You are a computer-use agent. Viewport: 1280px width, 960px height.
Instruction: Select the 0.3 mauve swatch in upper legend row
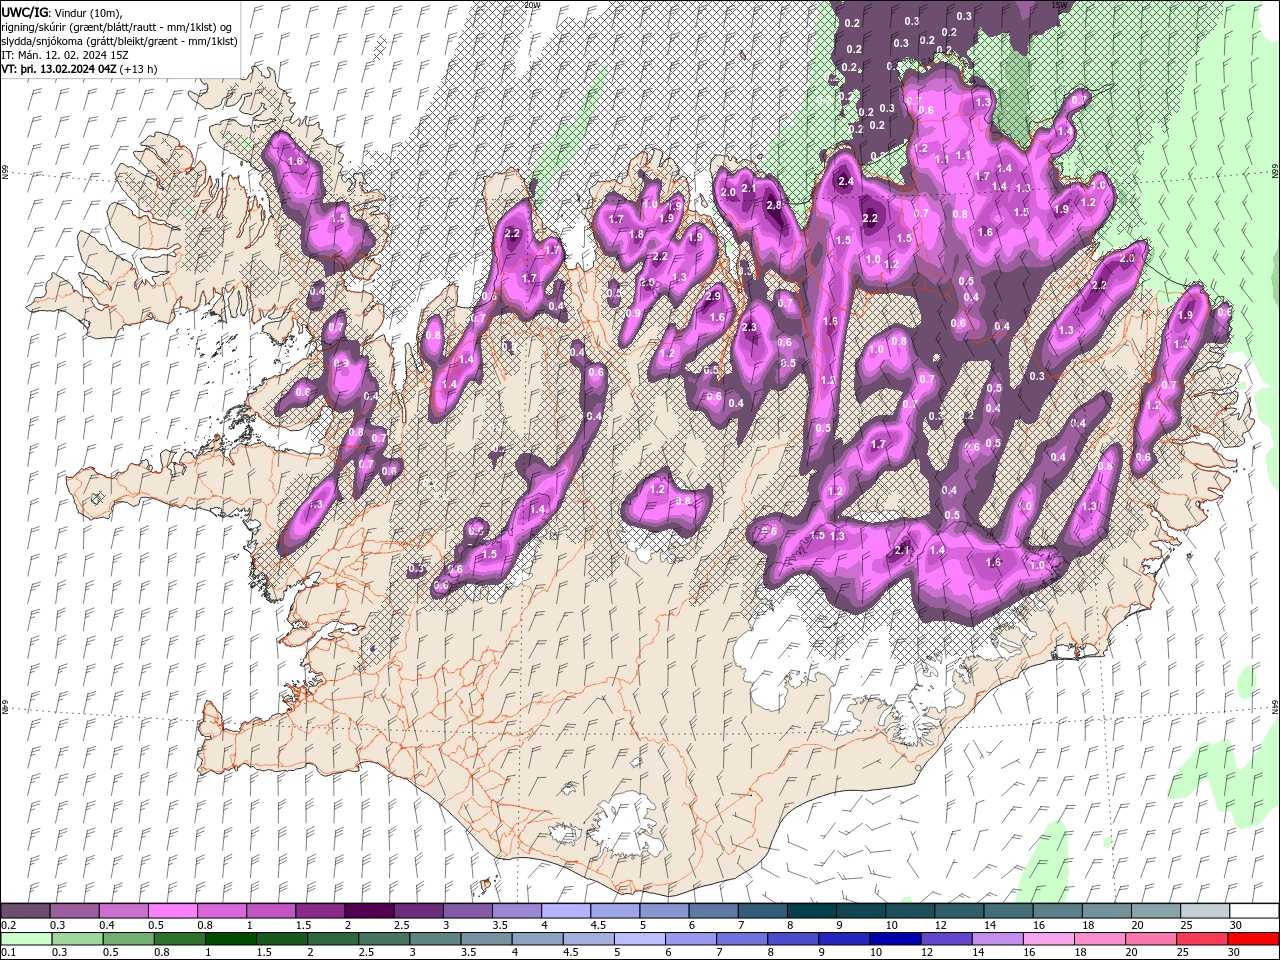click(x=74, y=911)
